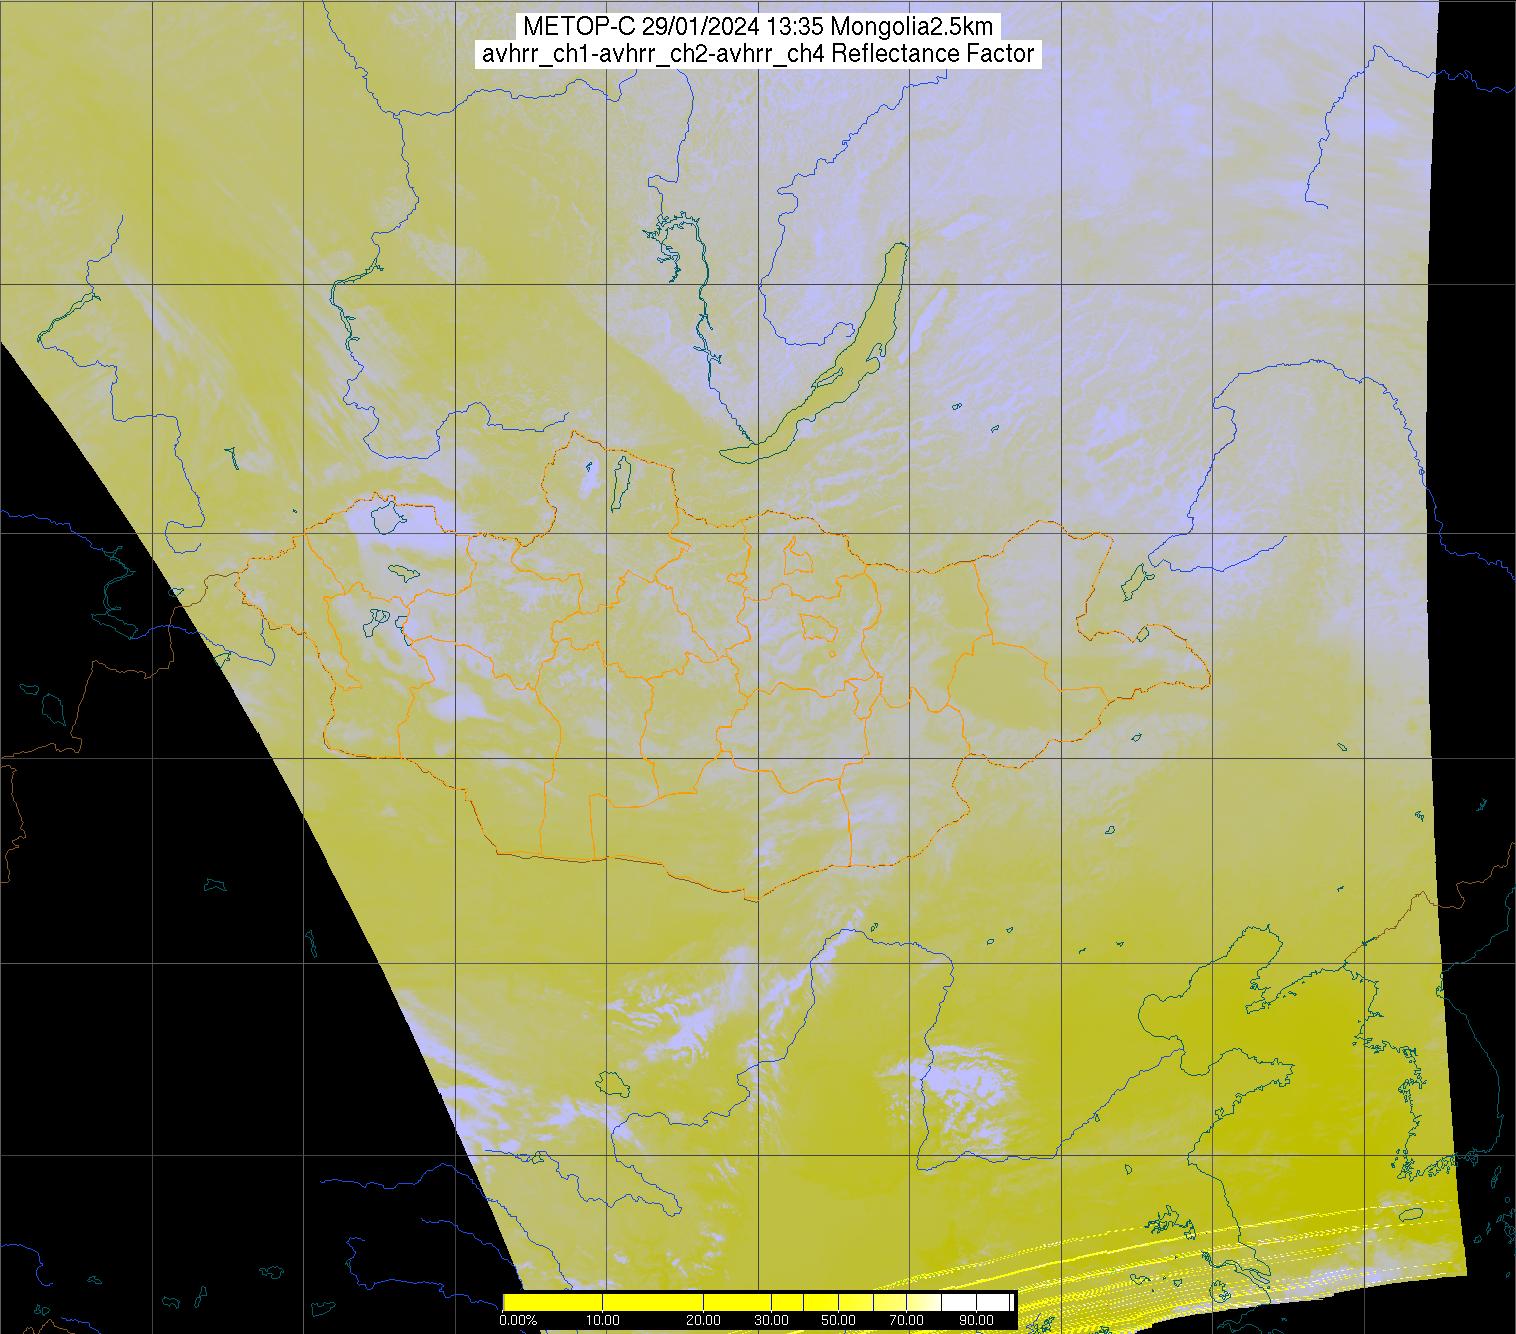Click the 90.00 colorbar label
The width and height of the screenshot is (1516, 1334).
(x=976, y=1320)
